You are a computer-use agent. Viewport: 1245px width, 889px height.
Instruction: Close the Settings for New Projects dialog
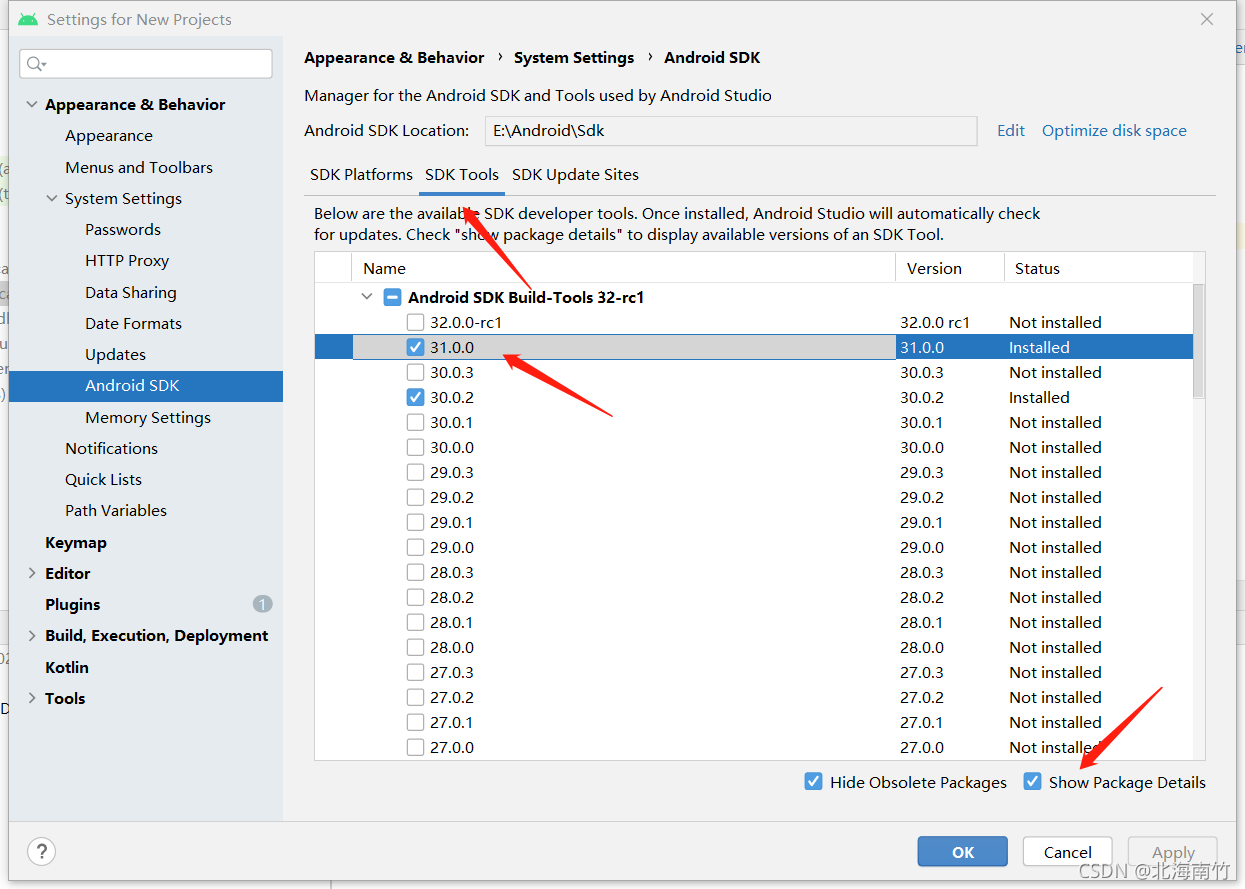click(x=1207, y=19)
